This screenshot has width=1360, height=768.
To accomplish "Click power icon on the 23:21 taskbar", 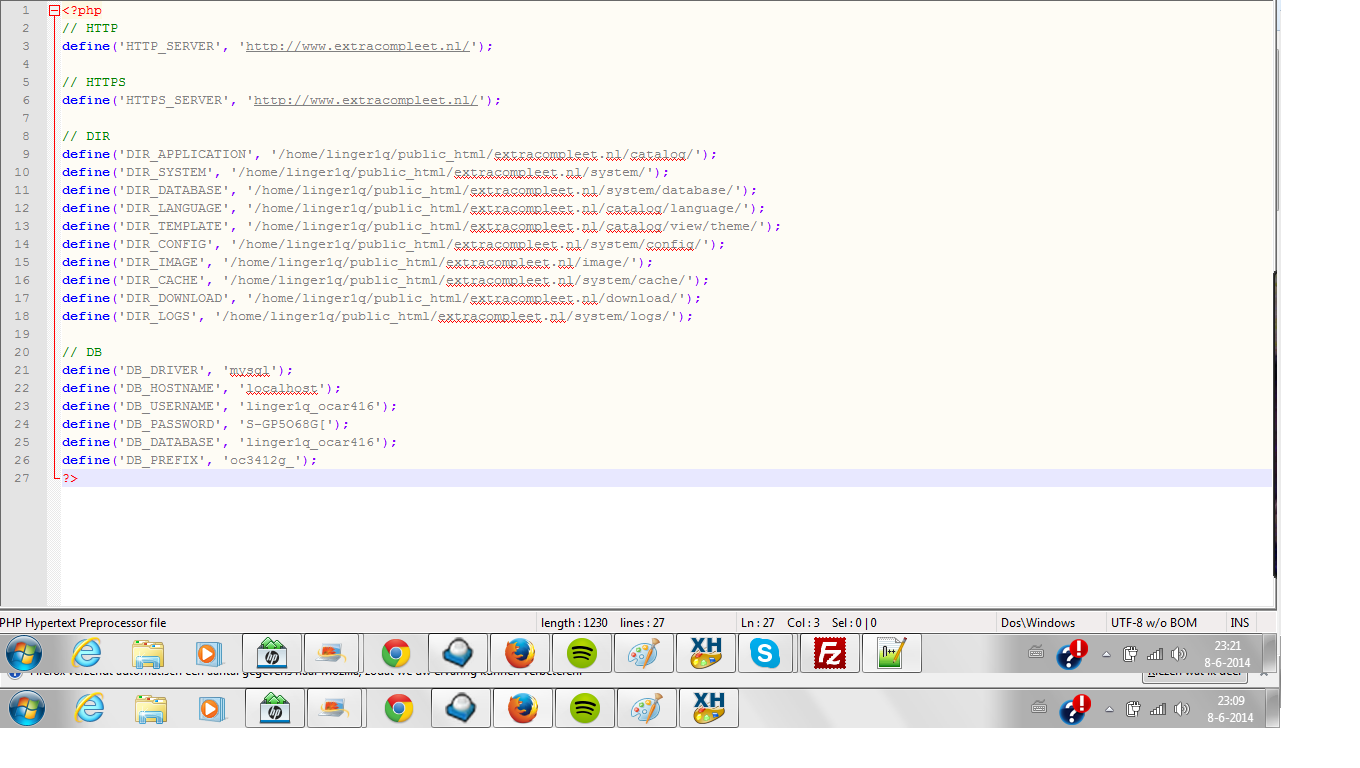I will pyautogui.click(x=1131, y=654).
